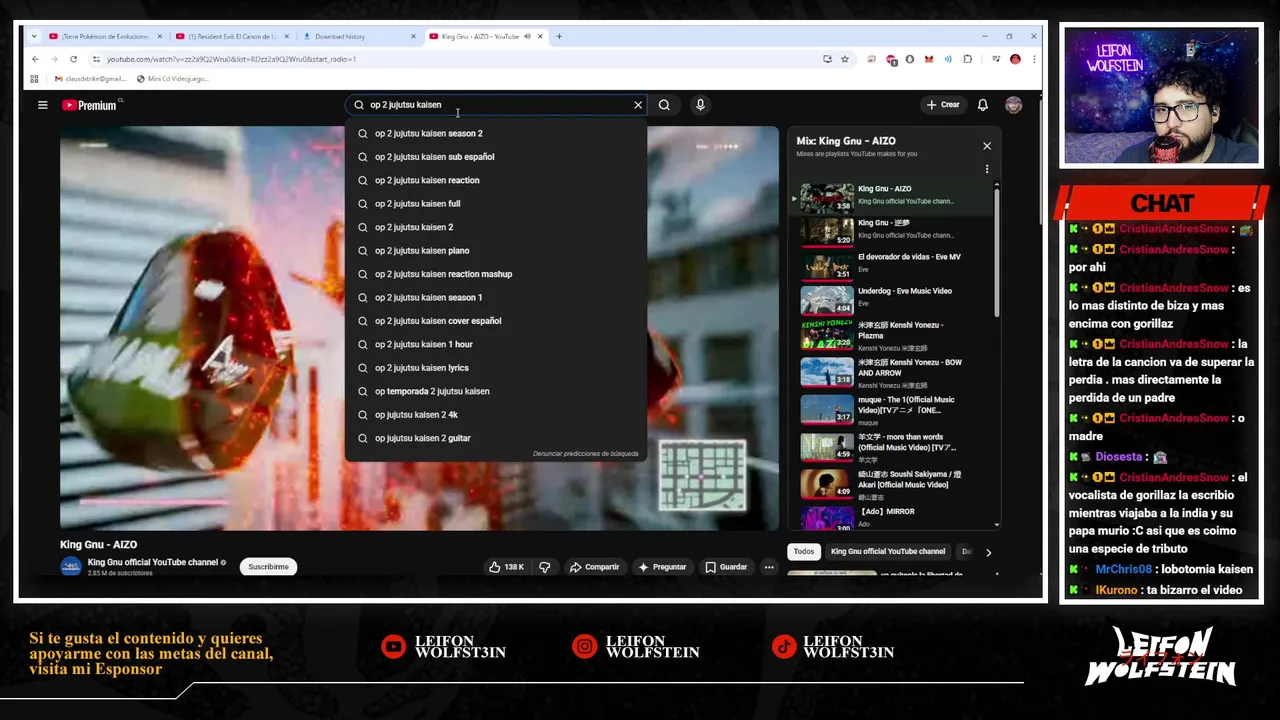Select the 'Todos' filter chip
The image size is (1280, 720).
[x=804, y=551]
